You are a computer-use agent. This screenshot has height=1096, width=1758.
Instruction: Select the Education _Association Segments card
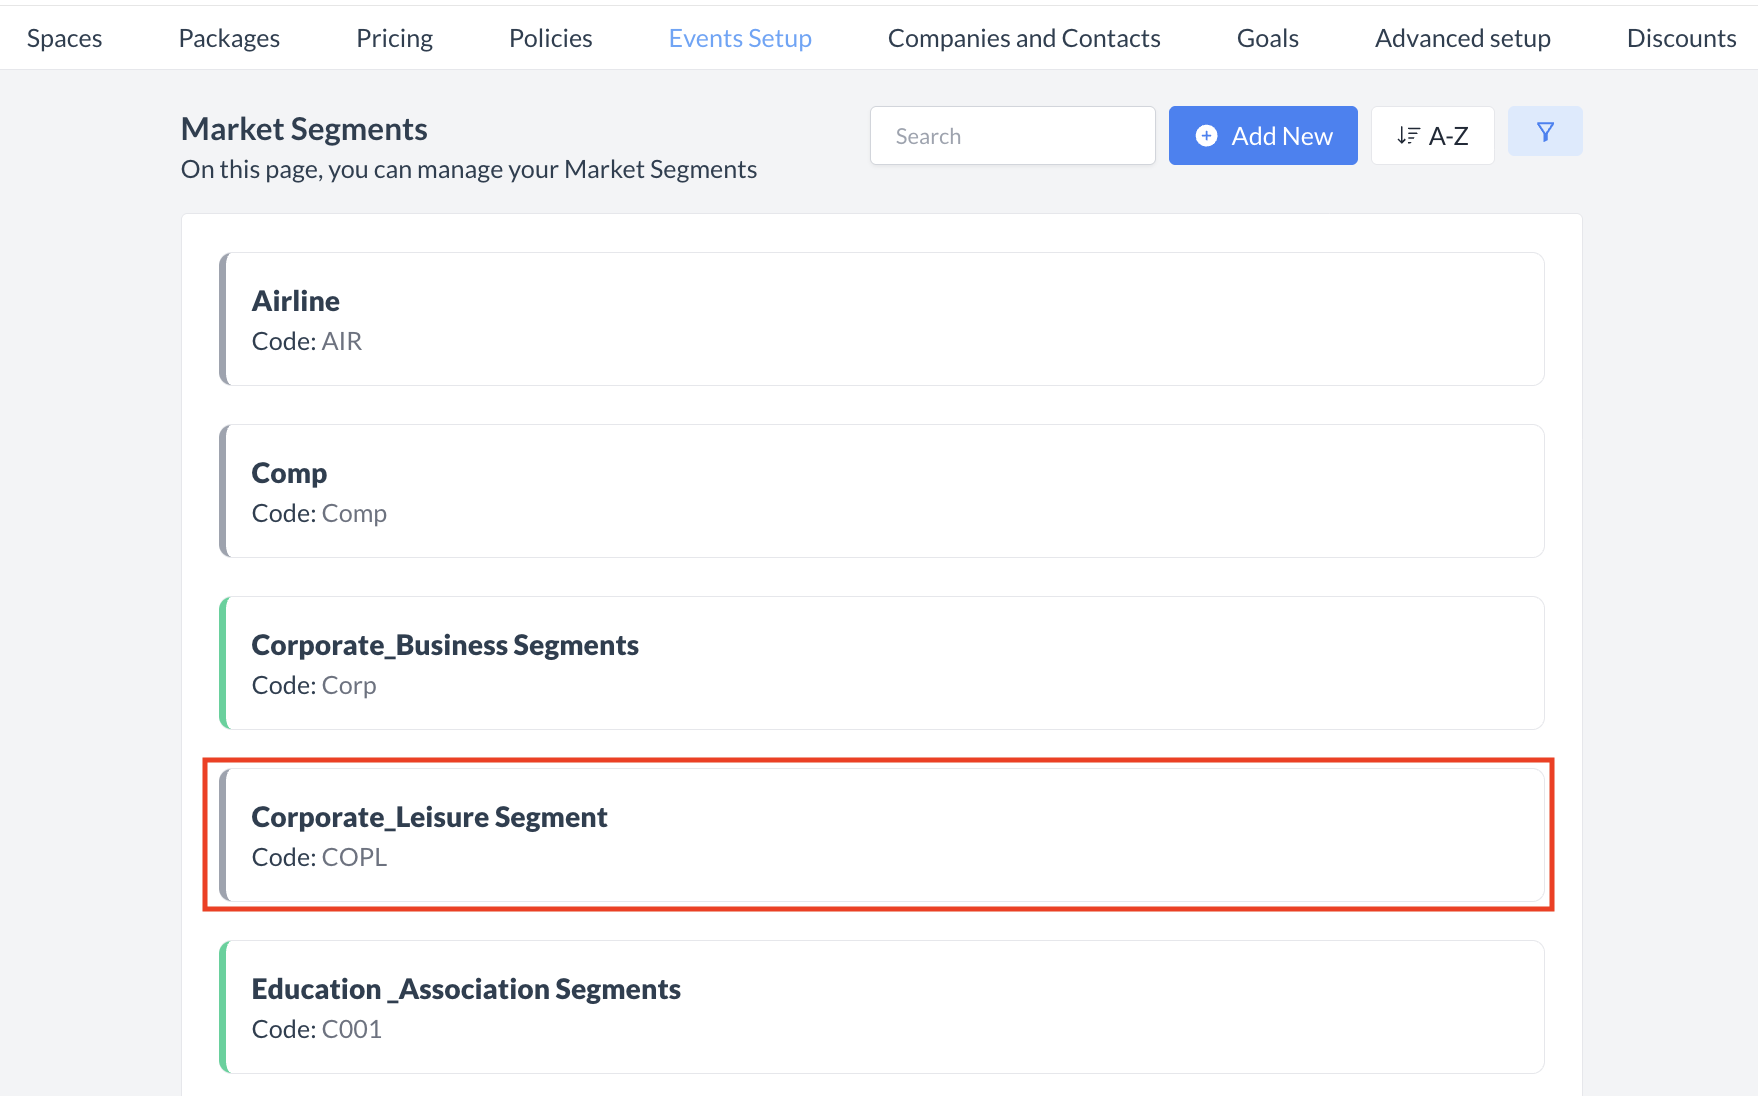(882, 1006)
